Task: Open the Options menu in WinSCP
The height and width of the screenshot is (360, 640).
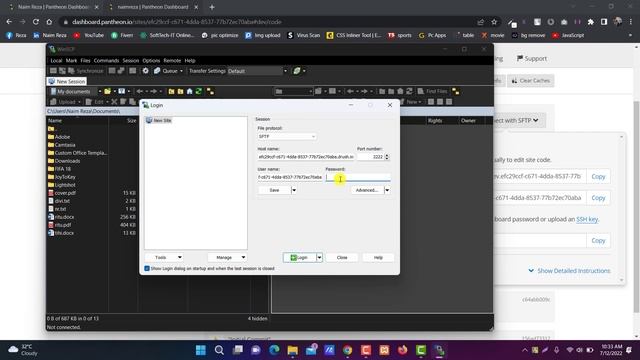Action: tap(151, 60)
